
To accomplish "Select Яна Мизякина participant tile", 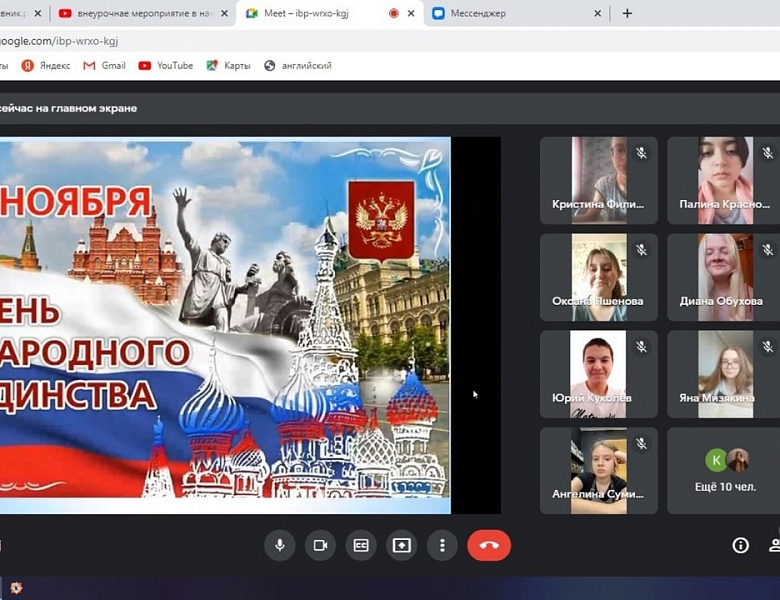I will tap(724, 374).
